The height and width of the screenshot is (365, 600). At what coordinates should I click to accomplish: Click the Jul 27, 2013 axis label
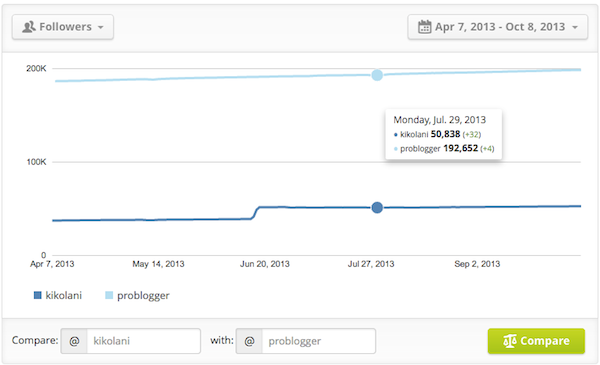click(x=371, y=264)
